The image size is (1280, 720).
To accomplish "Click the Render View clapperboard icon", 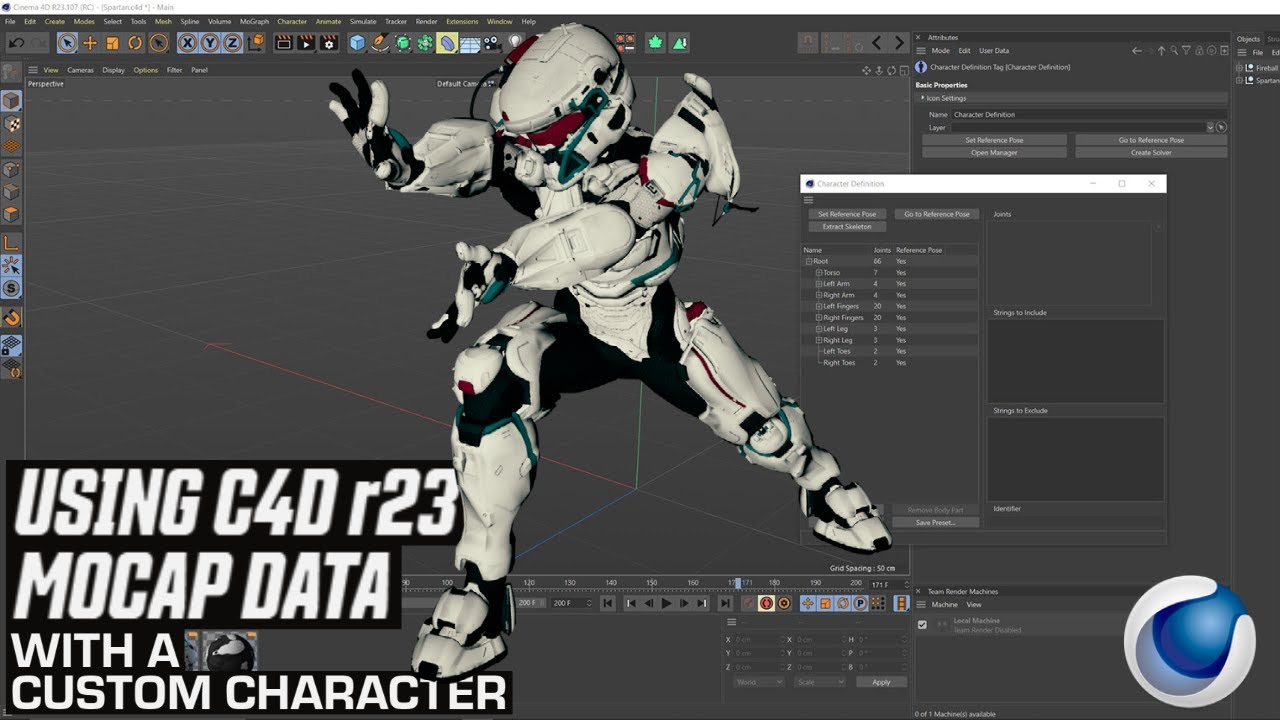I will pyautogui.click(x=283, y=43).
